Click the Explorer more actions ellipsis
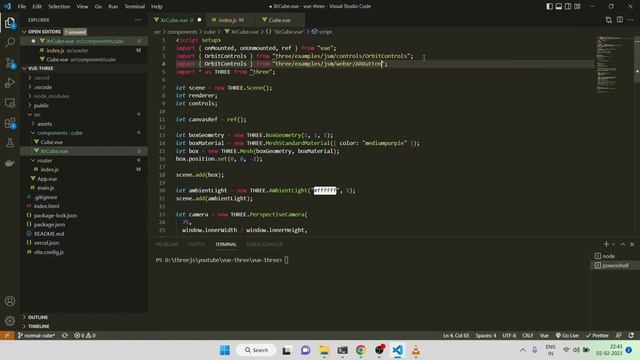 click(138, 20)
